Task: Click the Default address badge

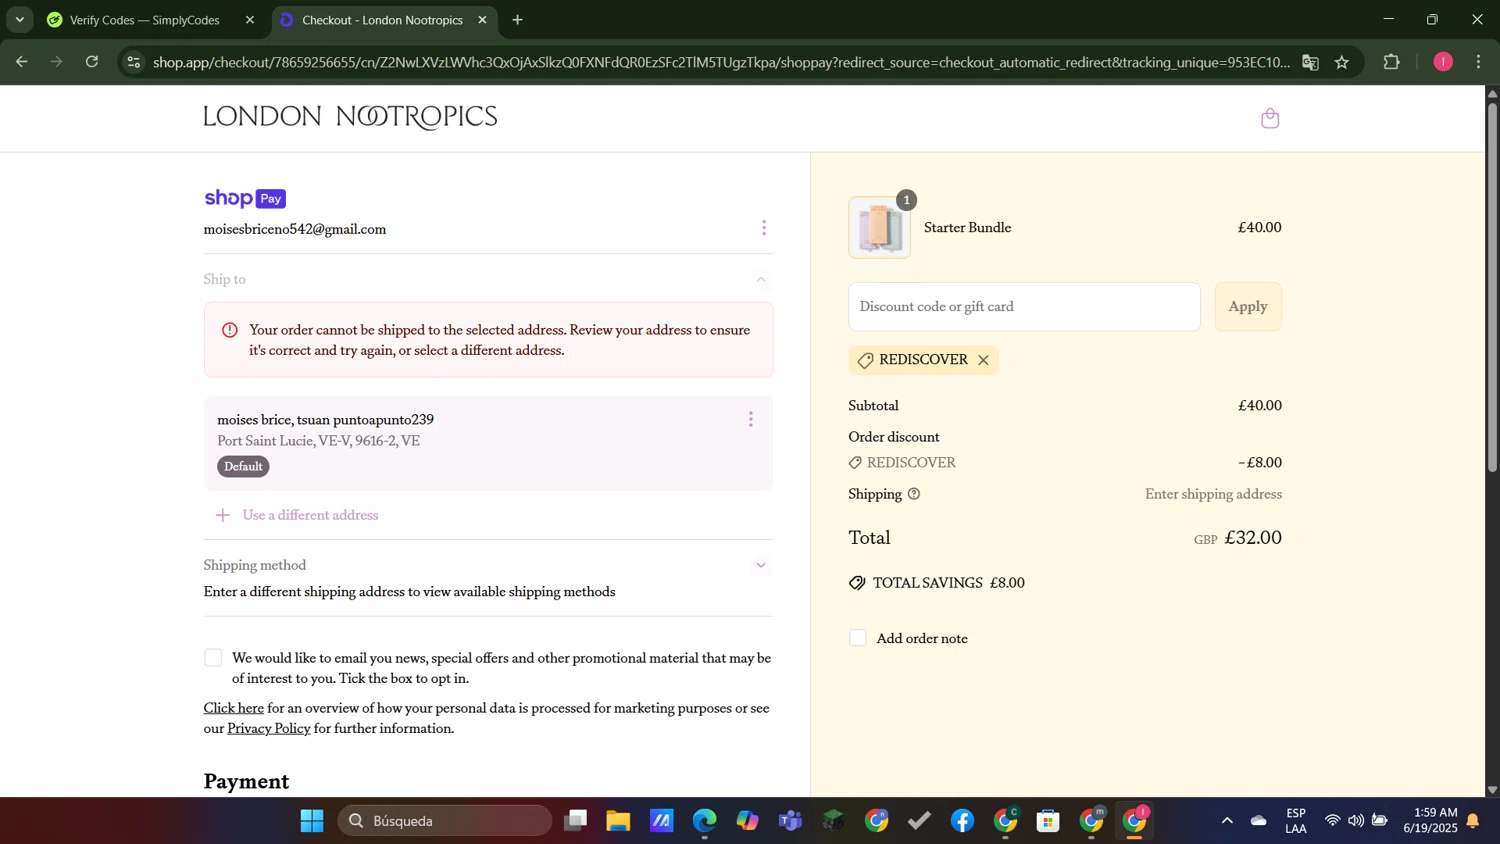Action: tap(243, 467)
